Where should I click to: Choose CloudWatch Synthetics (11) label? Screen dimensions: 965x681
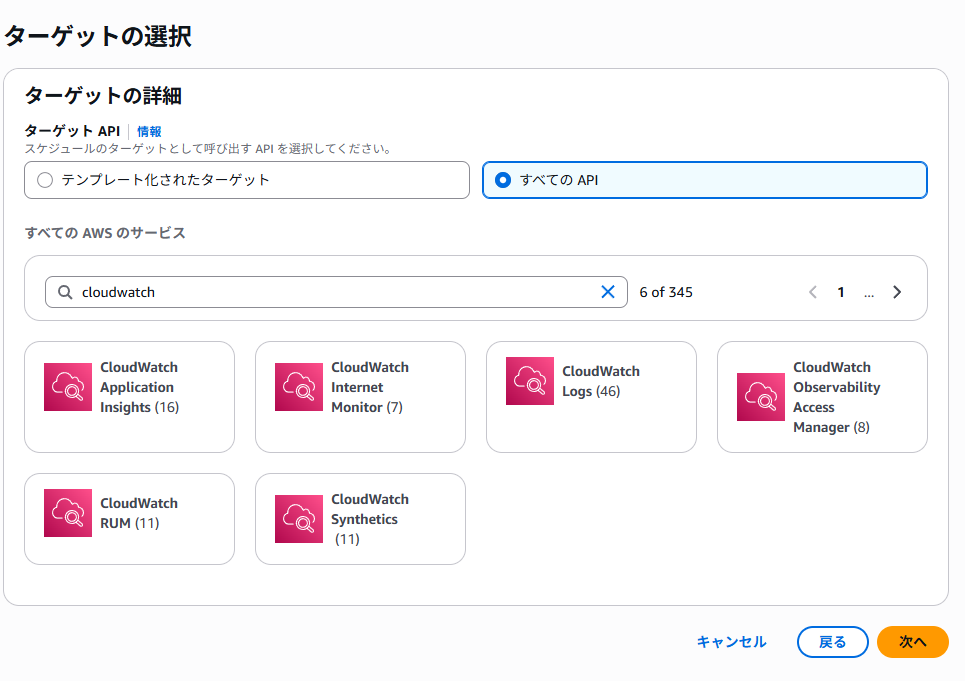click(370, 519)
